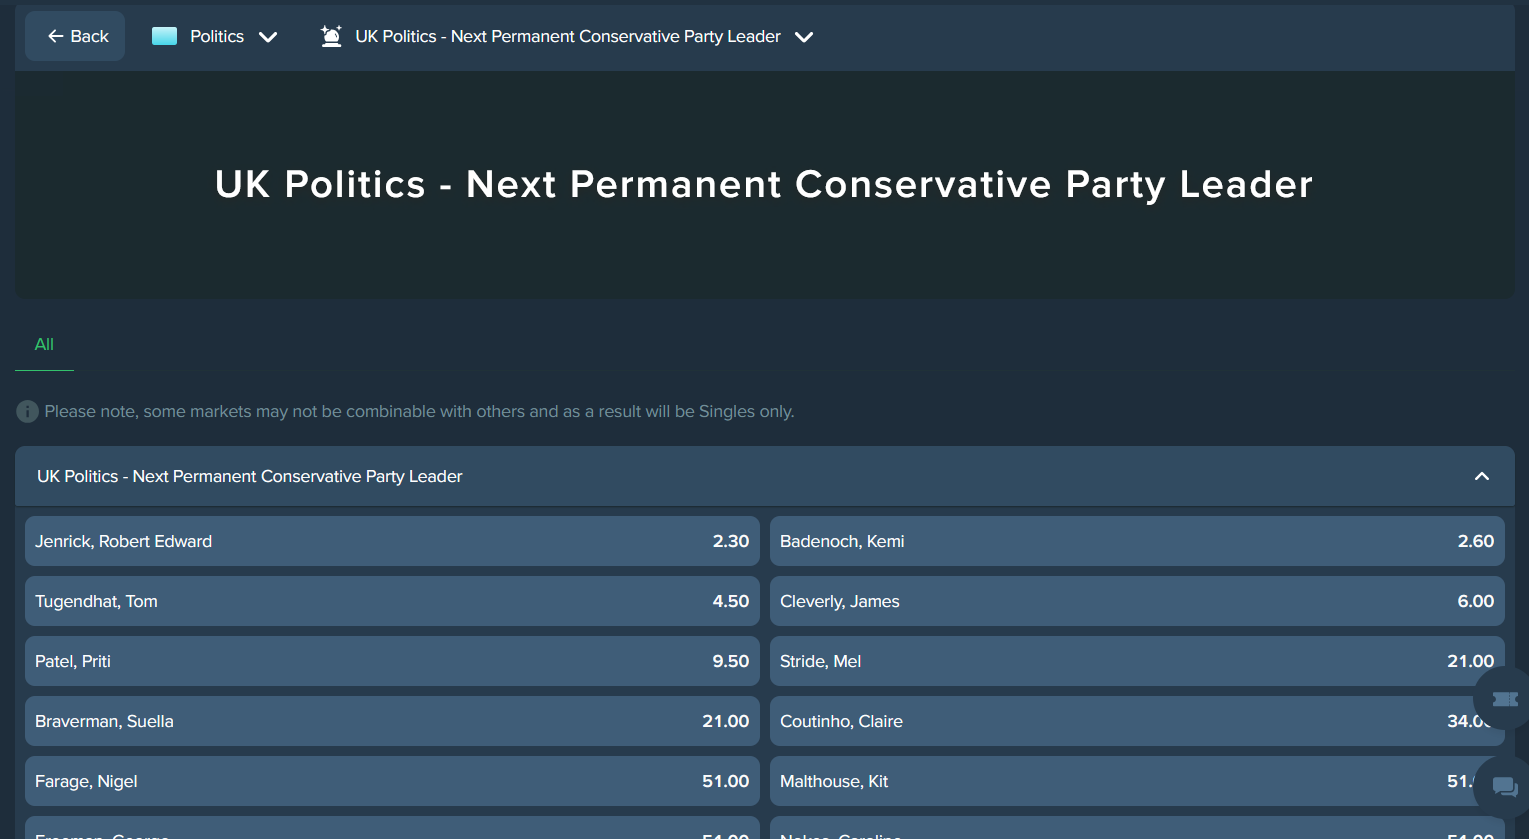The image size is (1529, 839).
Task: Expand the Next Permanent Conservative Party Leader dropdown
Action: [804, 37]
